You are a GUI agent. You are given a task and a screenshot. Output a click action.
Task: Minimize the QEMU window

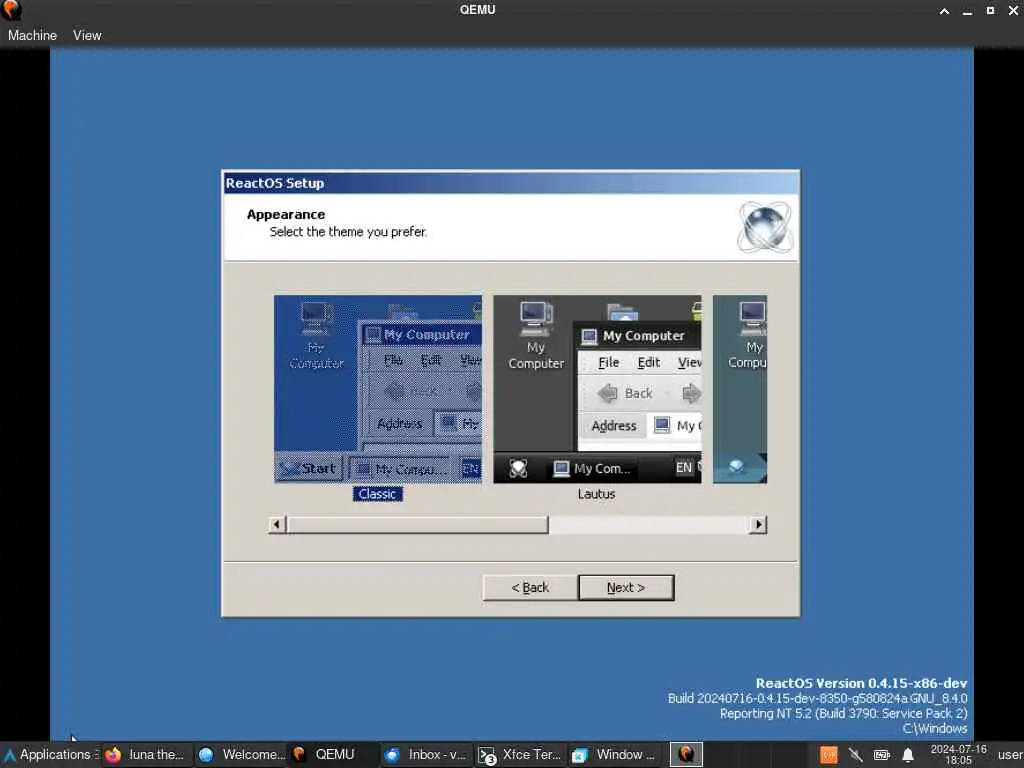(x=967, y=10)
